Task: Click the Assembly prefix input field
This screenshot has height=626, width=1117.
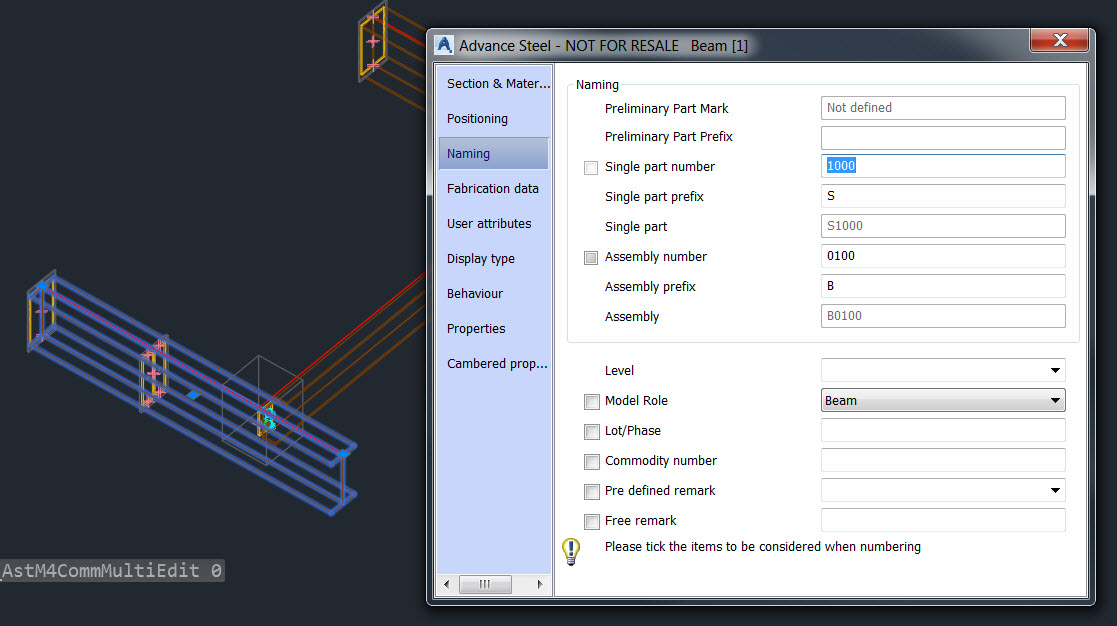Action: [942, 286]
